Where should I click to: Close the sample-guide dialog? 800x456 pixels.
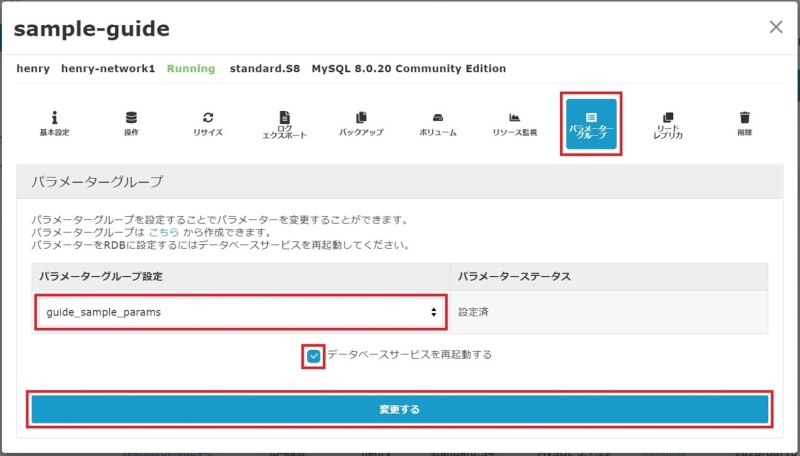coord(776,27)
